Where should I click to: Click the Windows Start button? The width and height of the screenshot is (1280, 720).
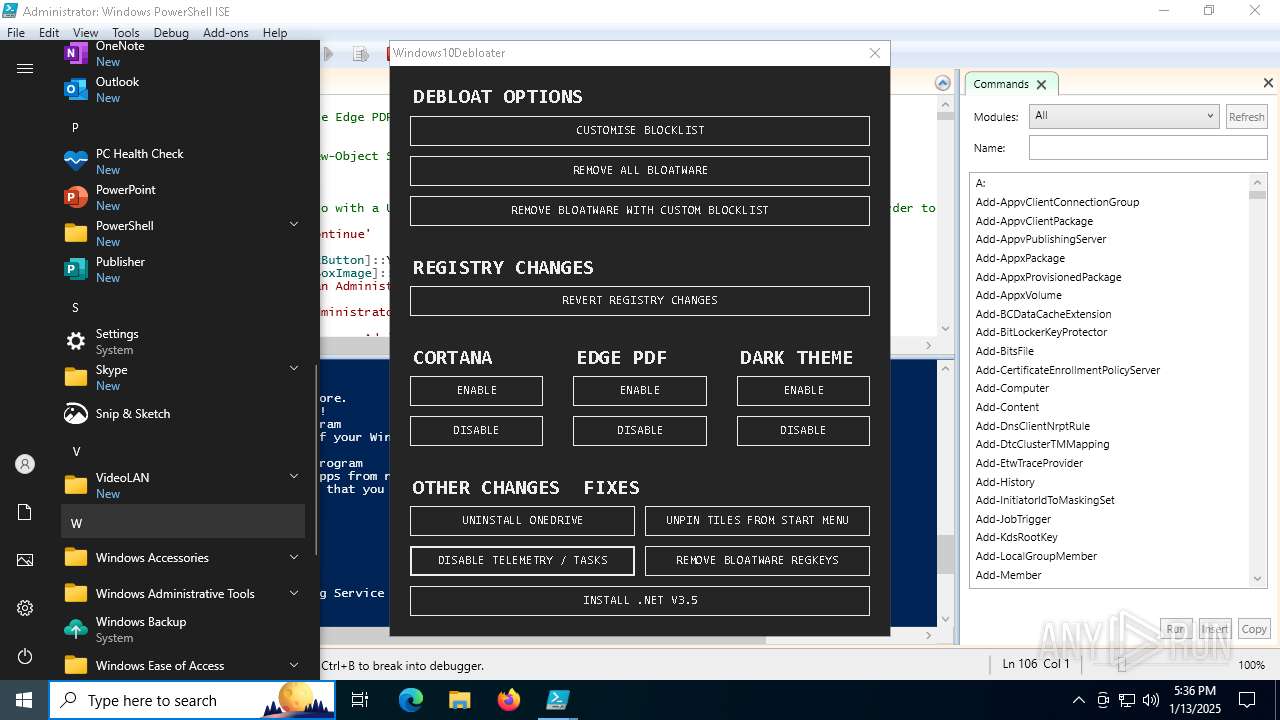point(24,700)
